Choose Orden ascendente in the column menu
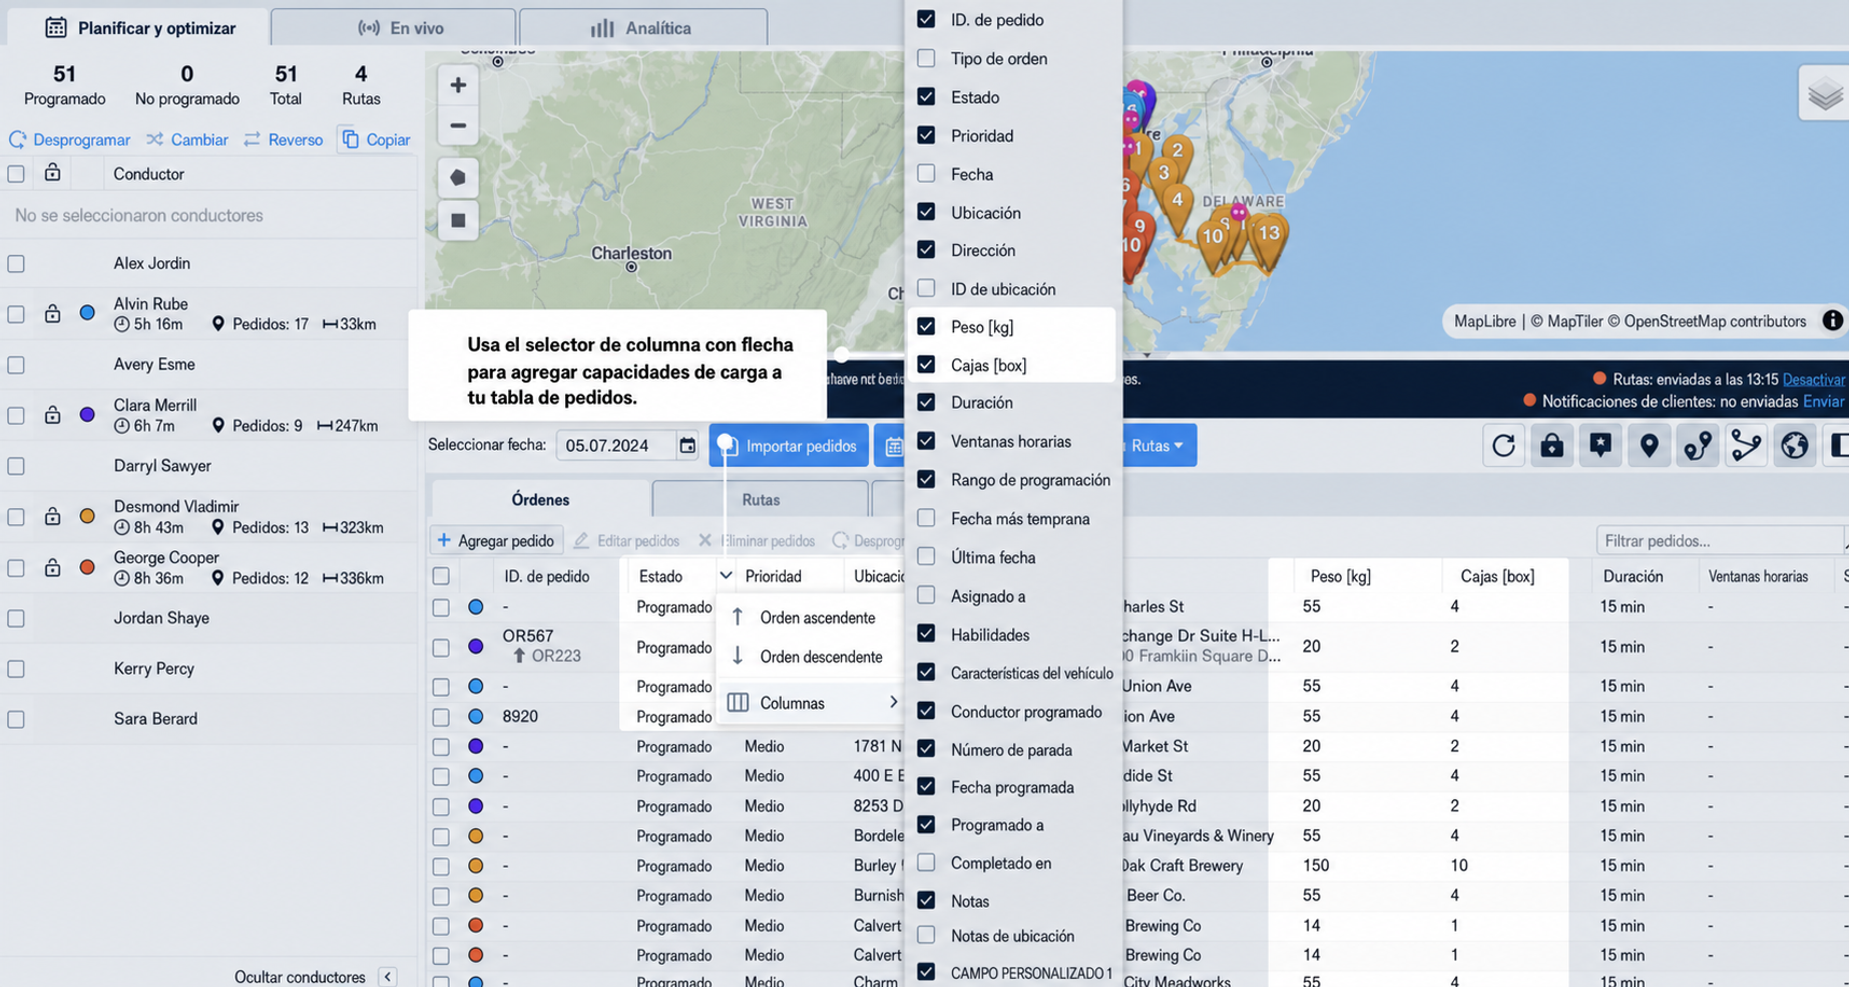1849x987 pixels. (808, 617)
